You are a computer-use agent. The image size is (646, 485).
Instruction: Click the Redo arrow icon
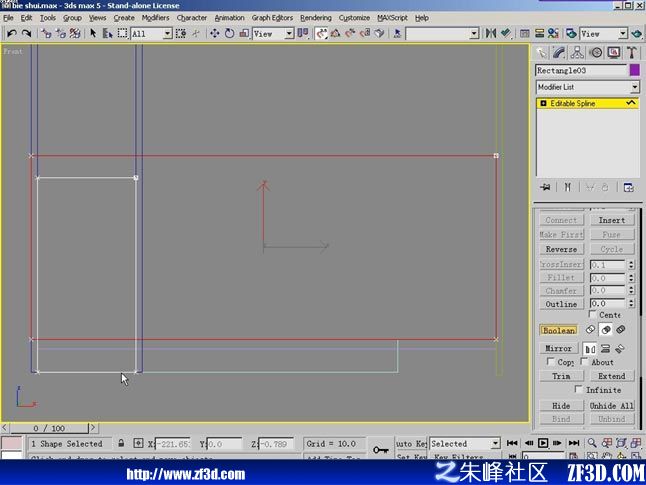coord(26,33)
